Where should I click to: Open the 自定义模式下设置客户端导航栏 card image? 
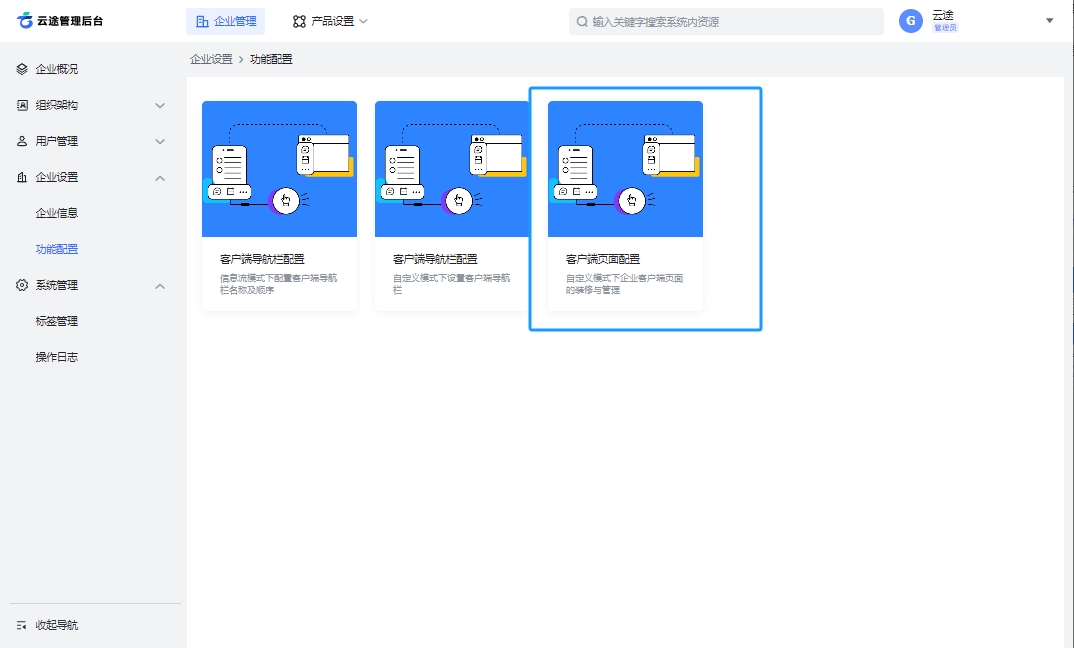tap(452, 169)
